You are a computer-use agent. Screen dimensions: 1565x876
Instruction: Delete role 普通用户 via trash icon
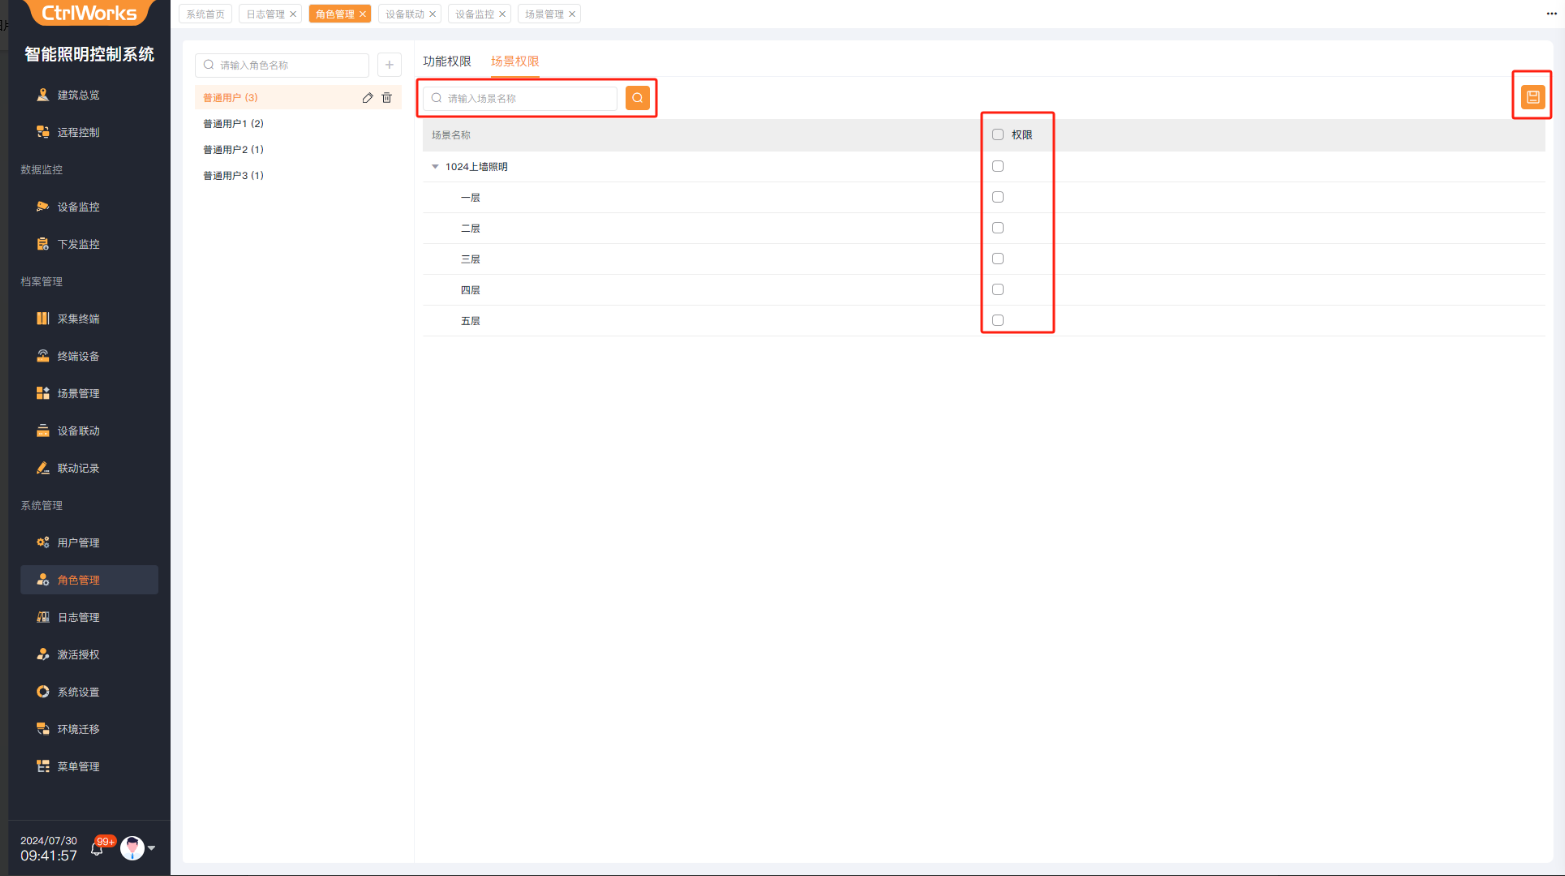(x=387, y=98)
